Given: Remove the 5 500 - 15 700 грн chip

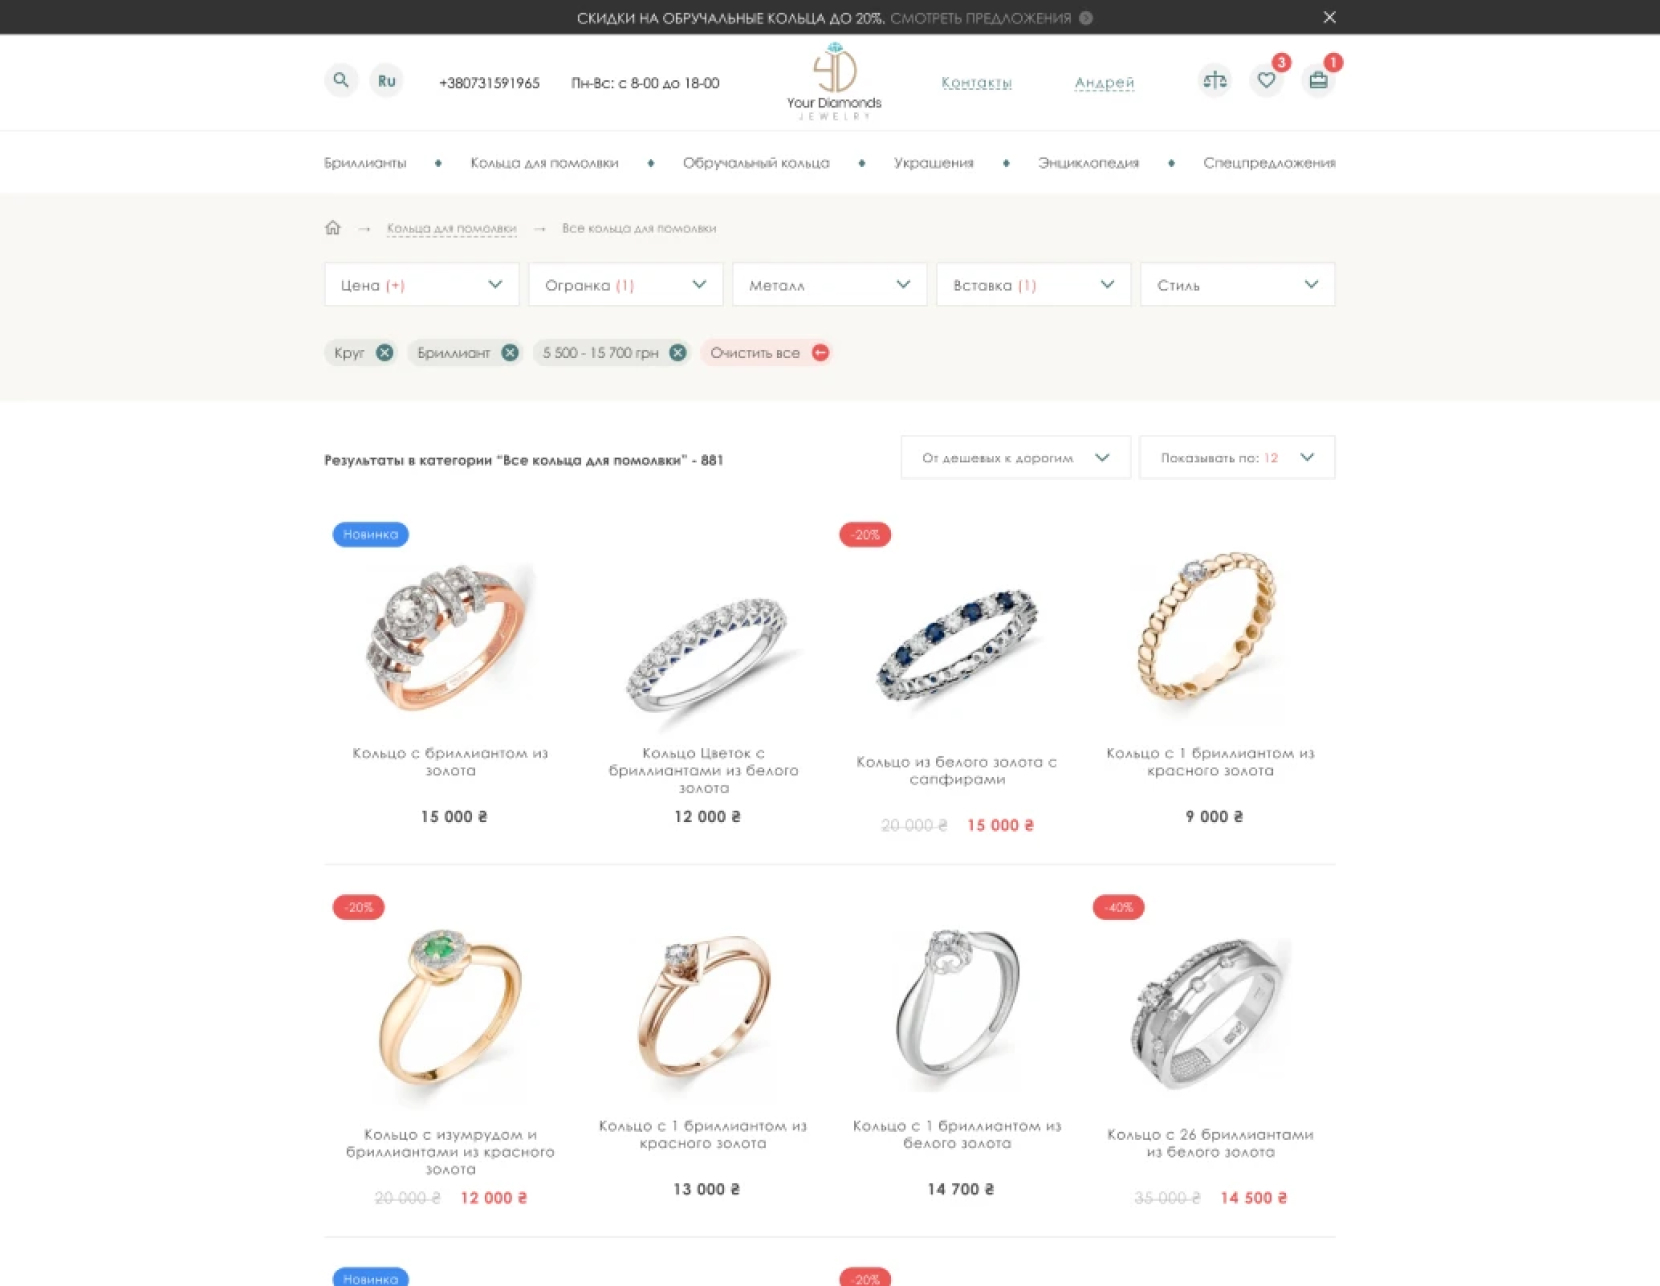Looking at the screenshot, I should (x=677, y=353).
